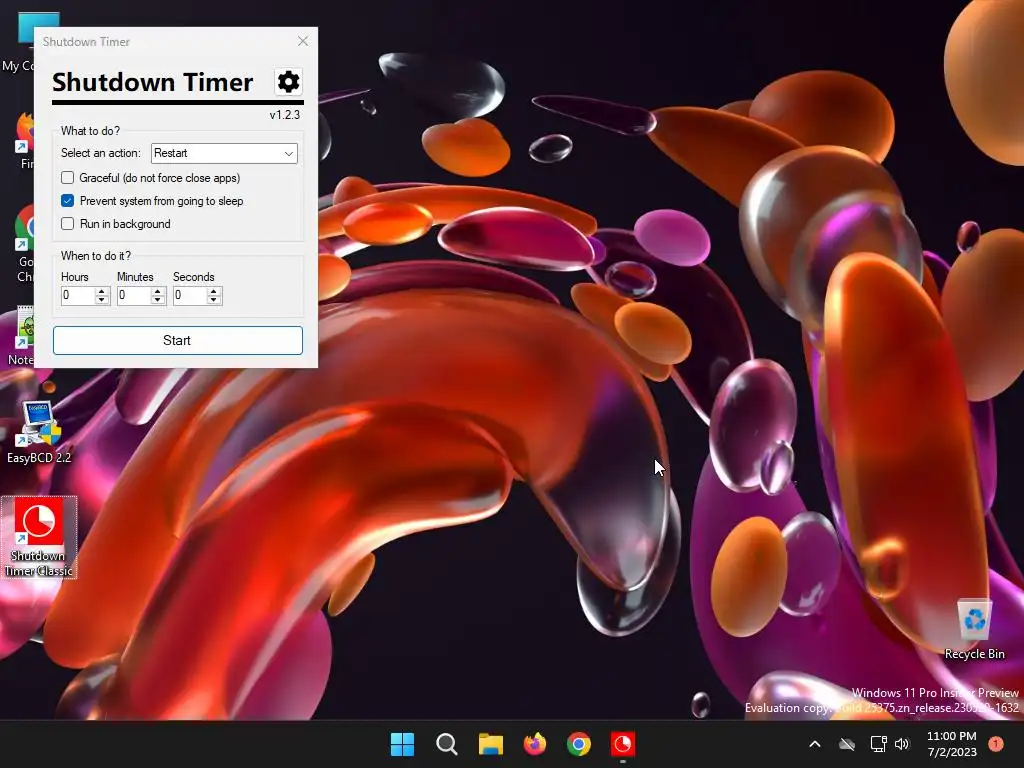Viewport: 1024px width, 768px height.
Task: Open taskbar Search
Action: [447, 744]
